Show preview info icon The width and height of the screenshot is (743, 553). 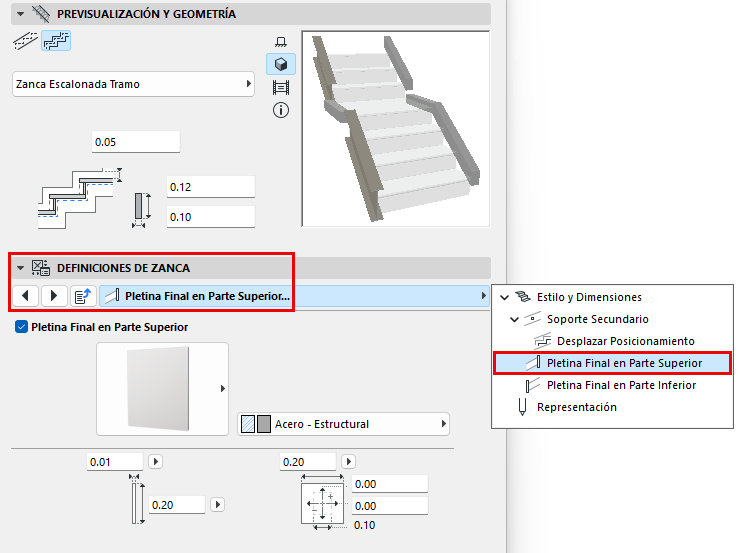tap(281, 110)
